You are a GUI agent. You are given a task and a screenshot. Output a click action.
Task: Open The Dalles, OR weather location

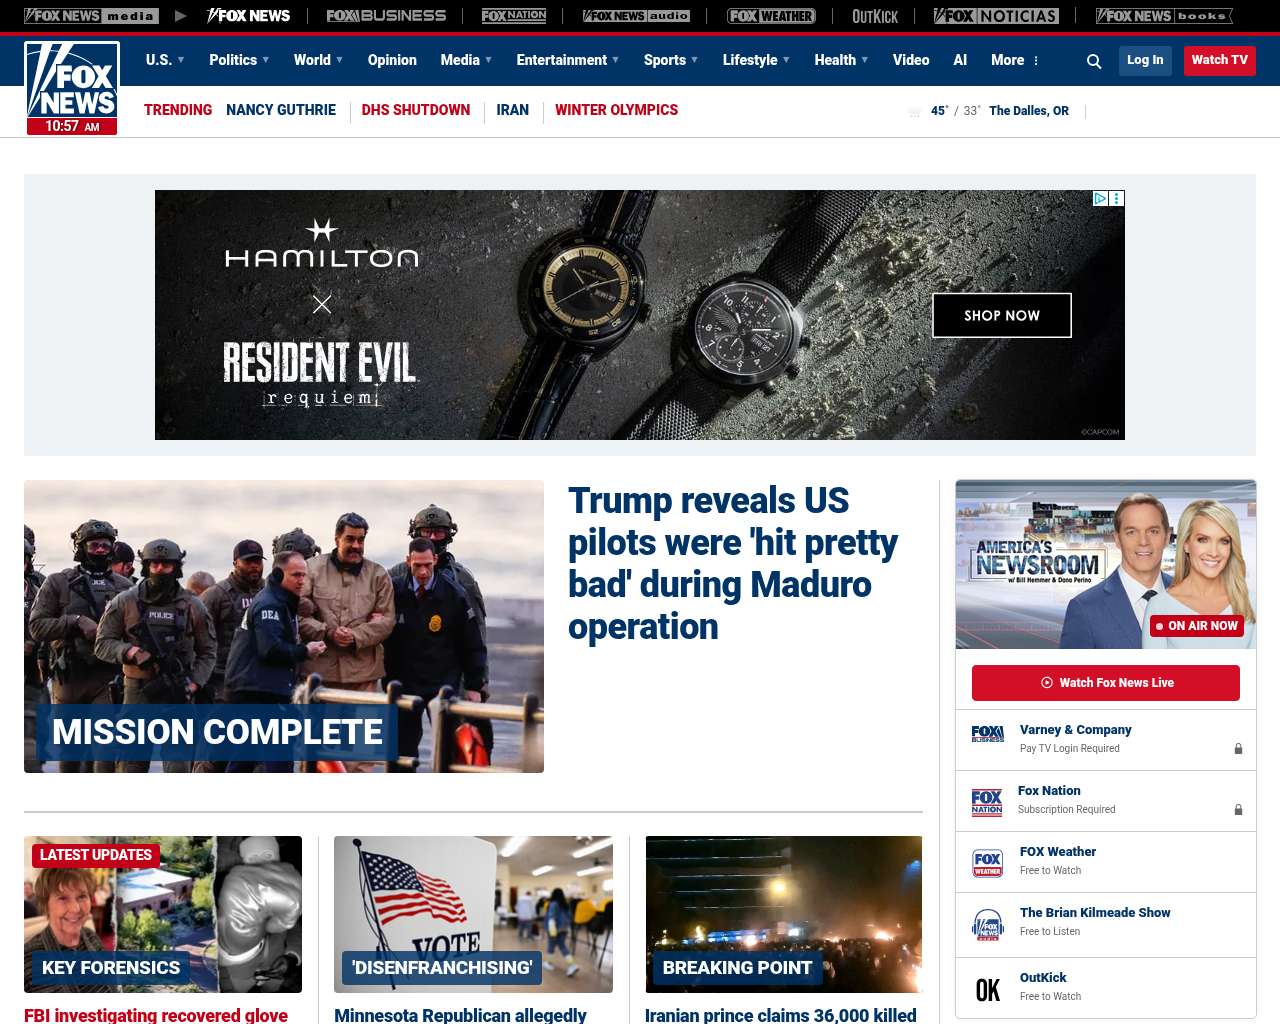click(x=1029, y=111)
